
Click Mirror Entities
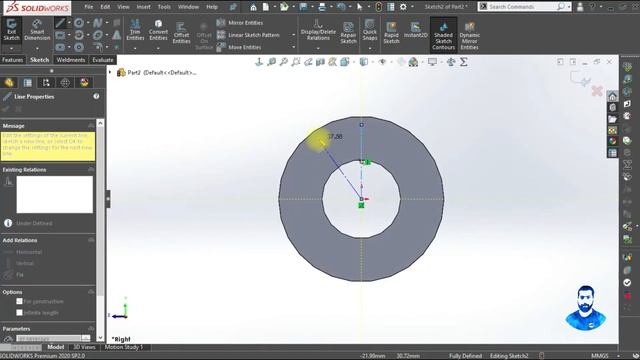click(x=240, y=23)
